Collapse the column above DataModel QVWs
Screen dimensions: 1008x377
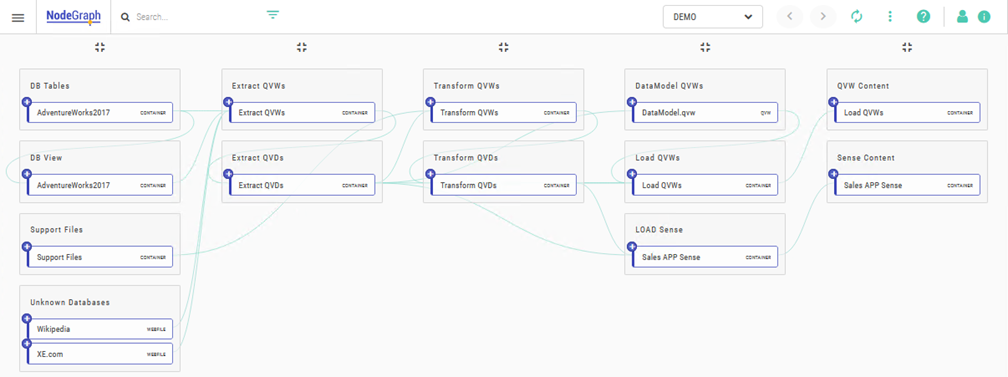tap(705, 47)
